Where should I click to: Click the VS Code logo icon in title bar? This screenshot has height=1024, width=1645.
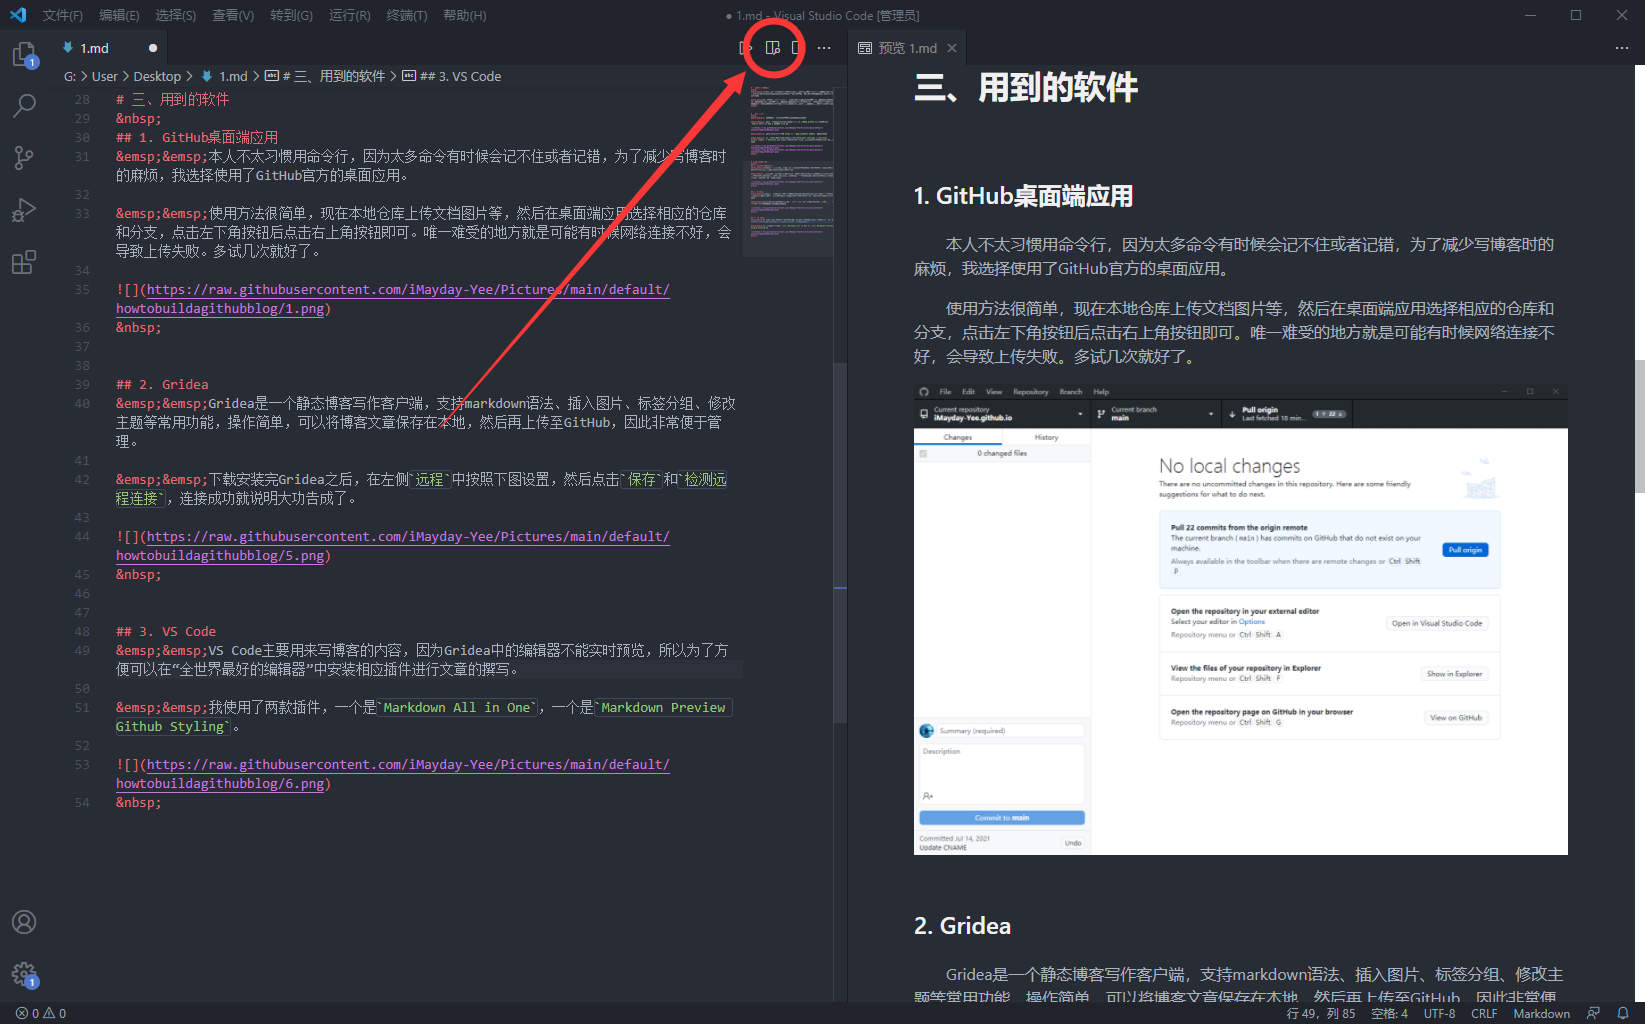(x=18, y=15)
